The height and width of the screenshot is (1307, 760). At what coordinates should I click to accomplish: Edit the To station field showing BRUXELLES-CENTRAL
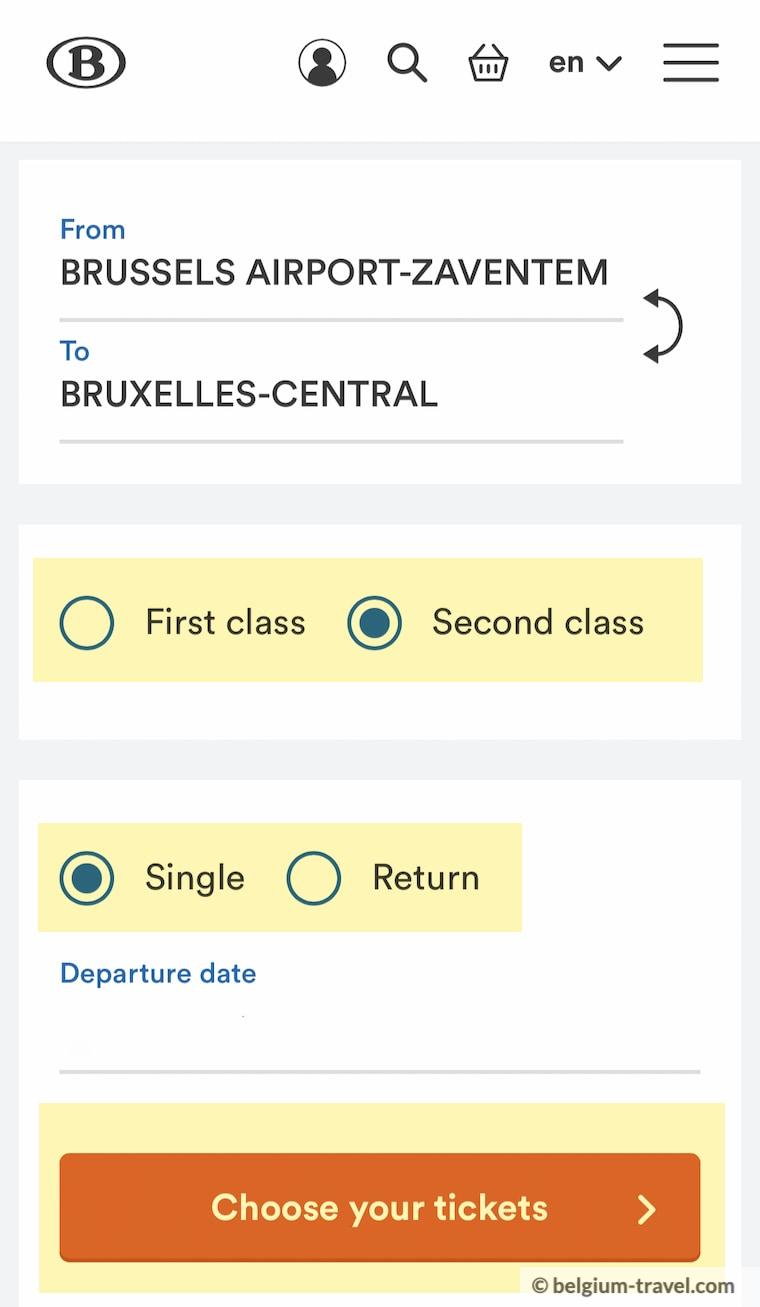249,394
